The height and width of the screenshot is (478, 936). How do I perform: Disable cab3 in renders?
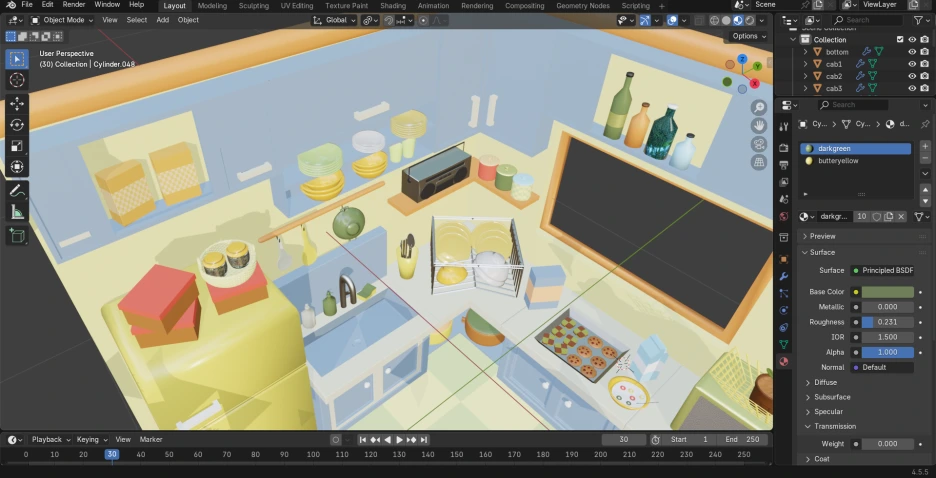[x=924, y=88]
